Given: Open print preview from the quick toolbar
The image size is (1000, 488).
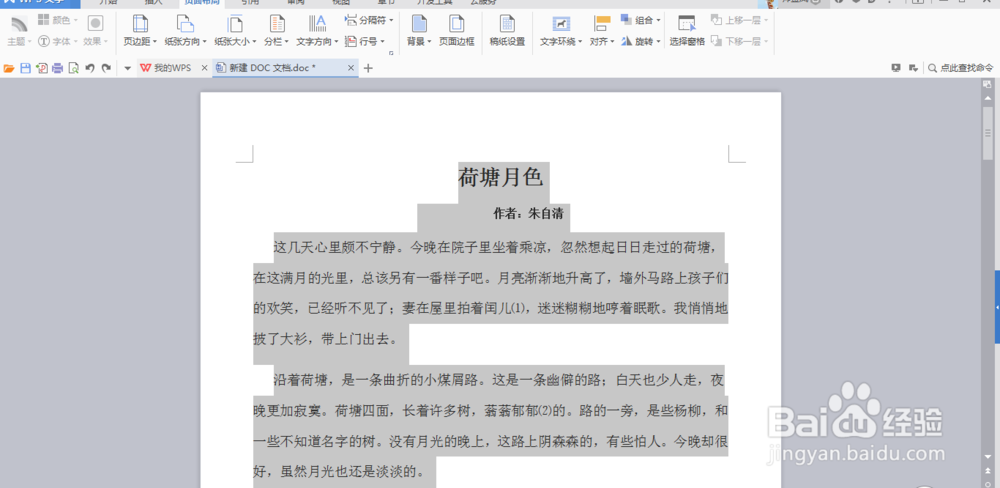Looking at the screenshot, I should click(74, 68).
